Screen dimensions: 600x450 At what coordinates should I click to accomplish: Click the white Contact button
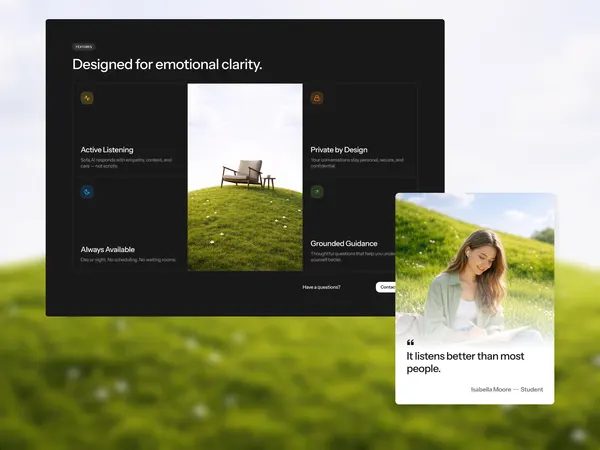[386, 287]
